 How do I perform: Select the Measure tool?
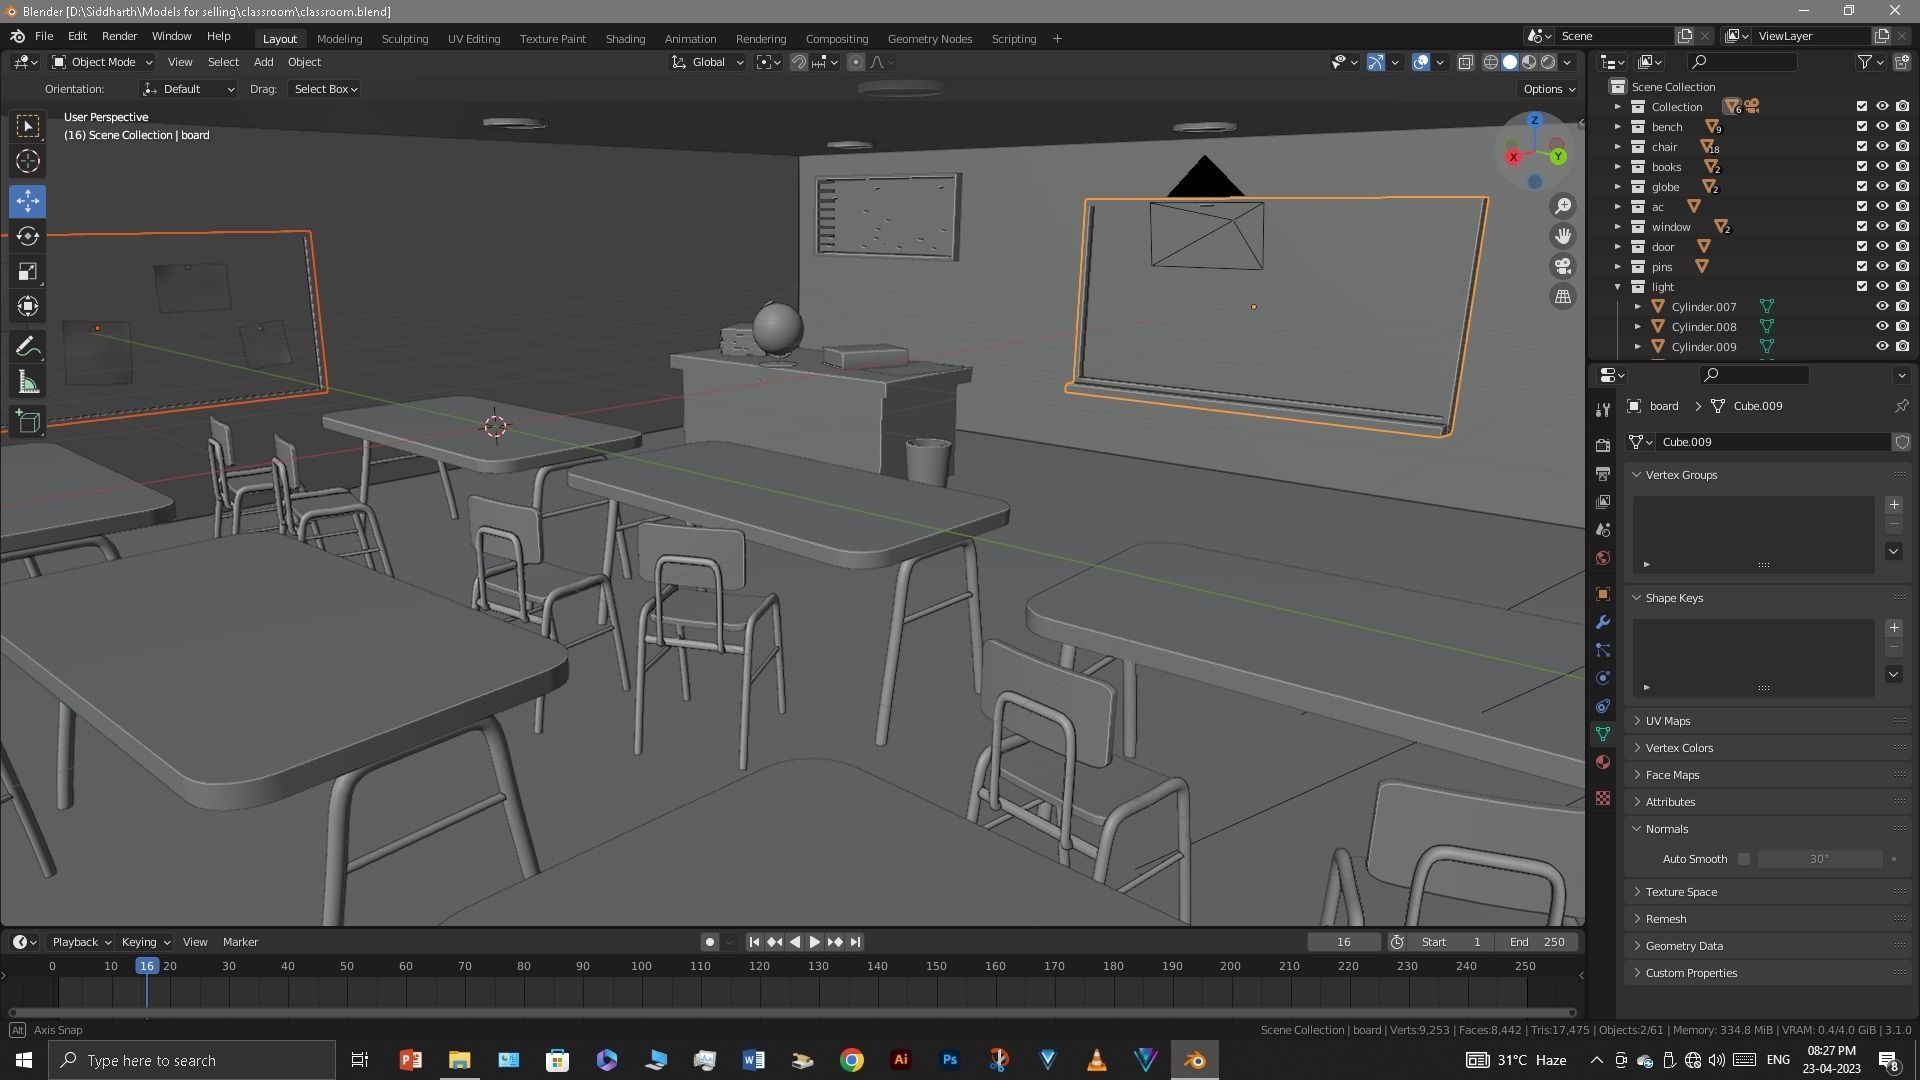coord(28,383)
